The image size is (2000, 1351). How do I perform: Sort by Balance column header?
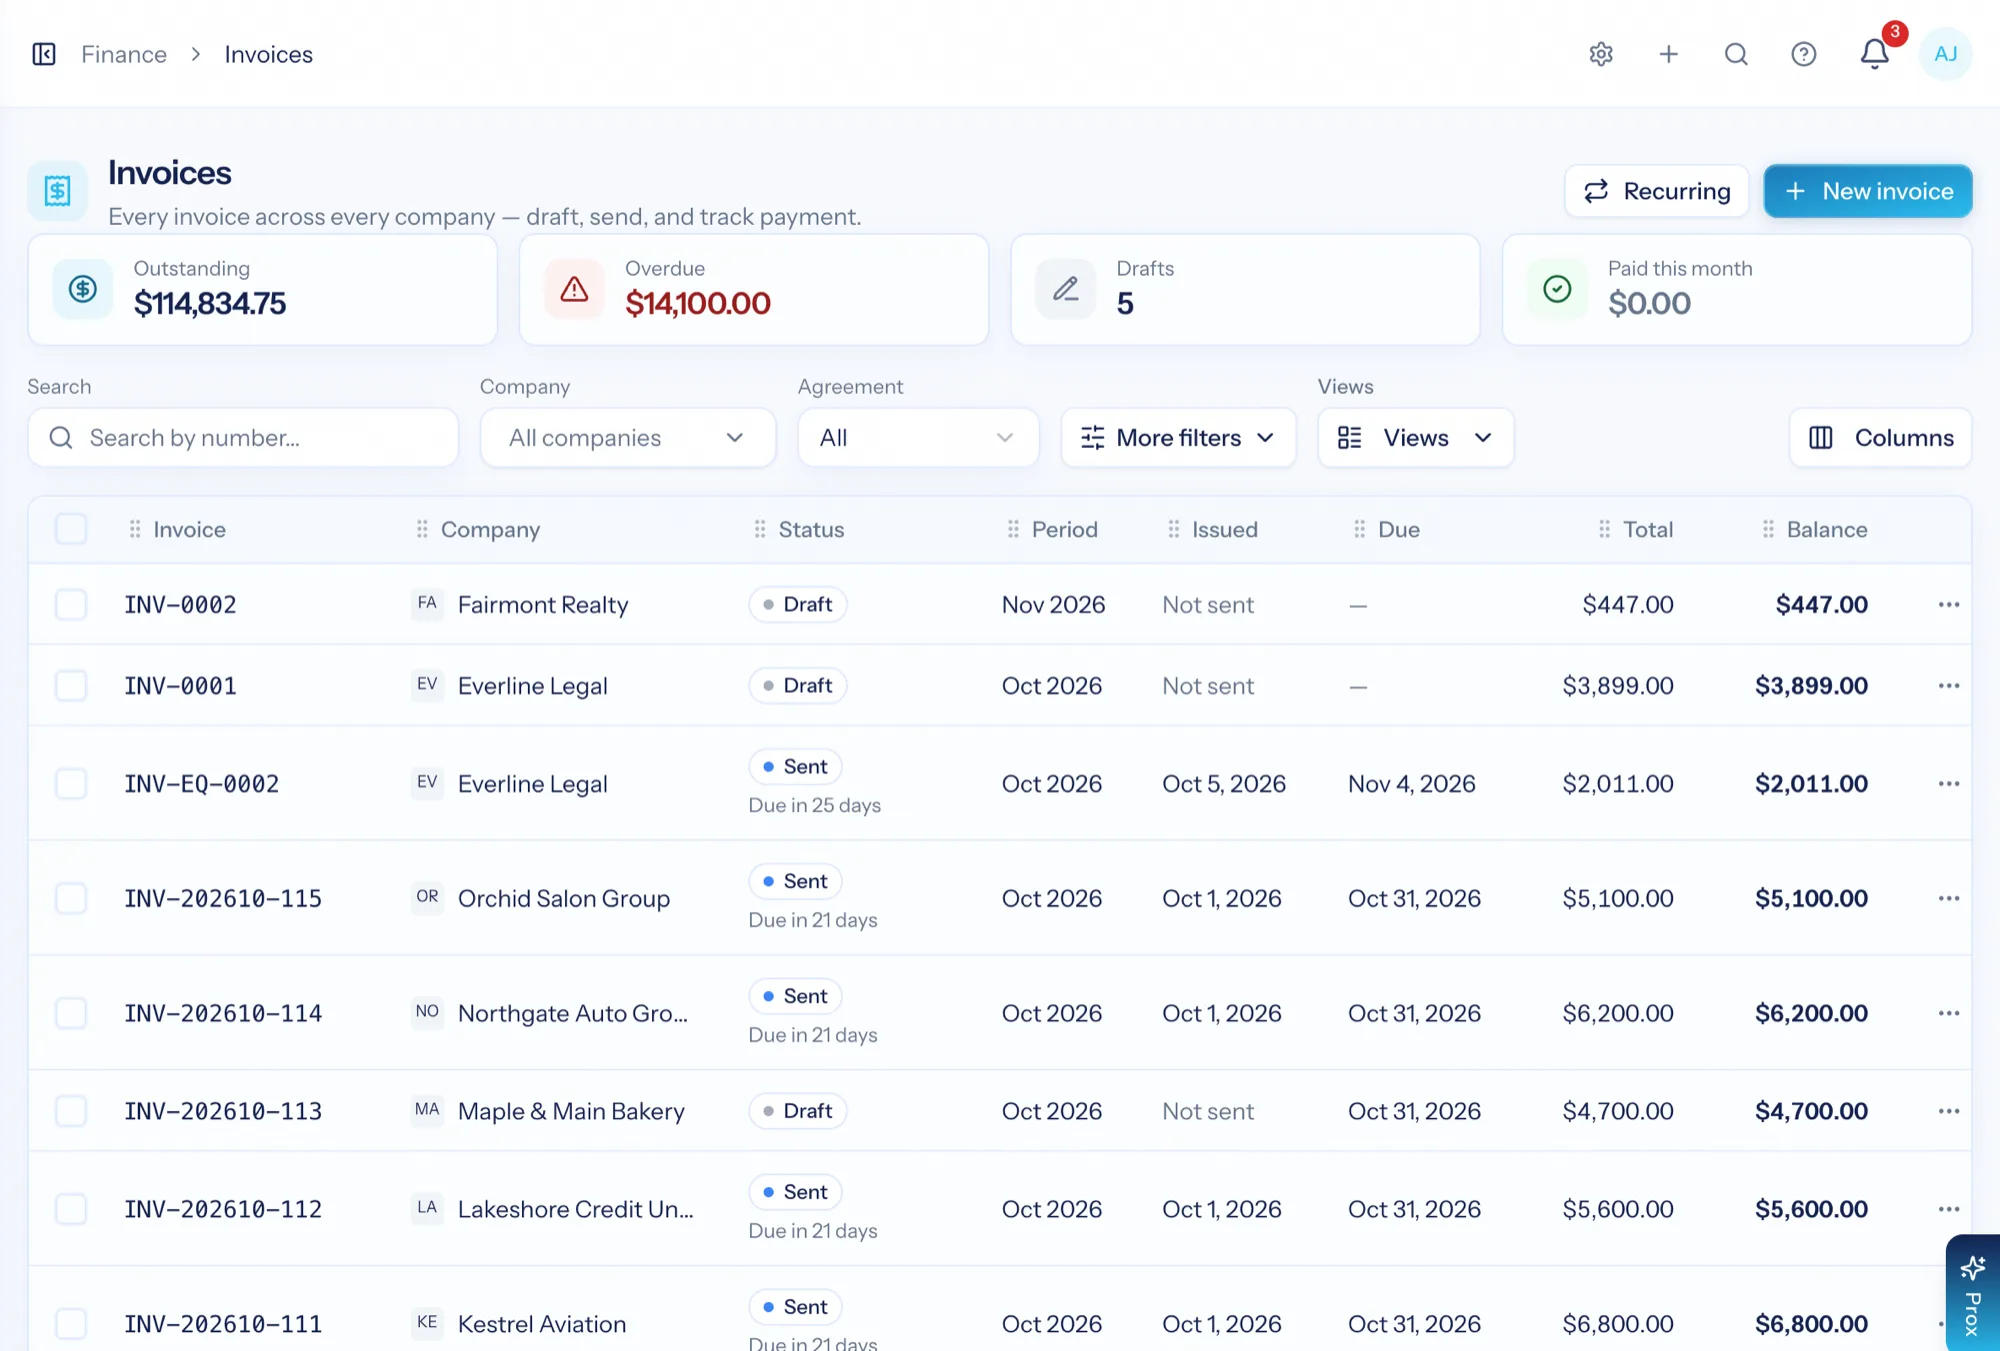click(x=1826, y=529)
